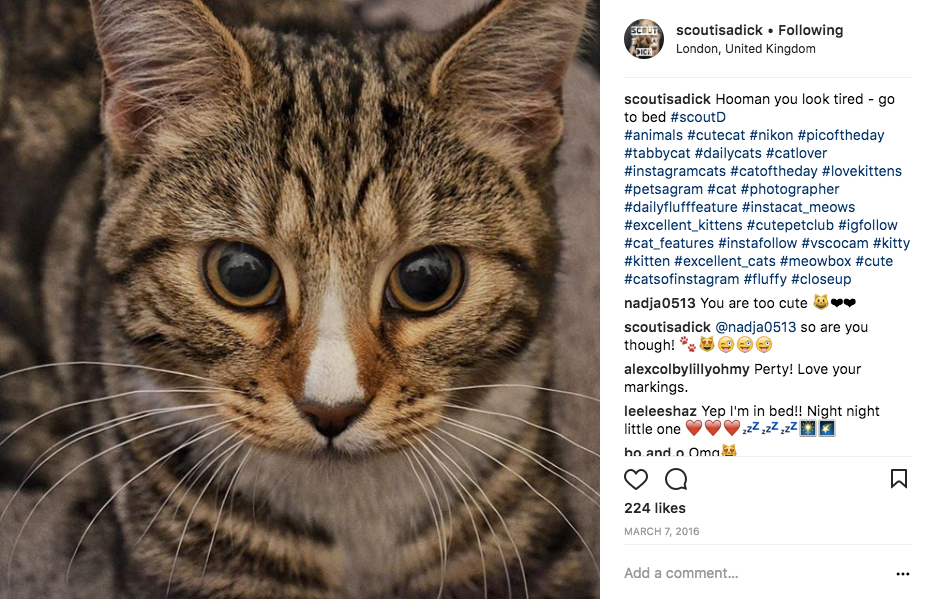
Task: Open the #catsofinstagram hashtag link
Action: (x=681, y=279)
